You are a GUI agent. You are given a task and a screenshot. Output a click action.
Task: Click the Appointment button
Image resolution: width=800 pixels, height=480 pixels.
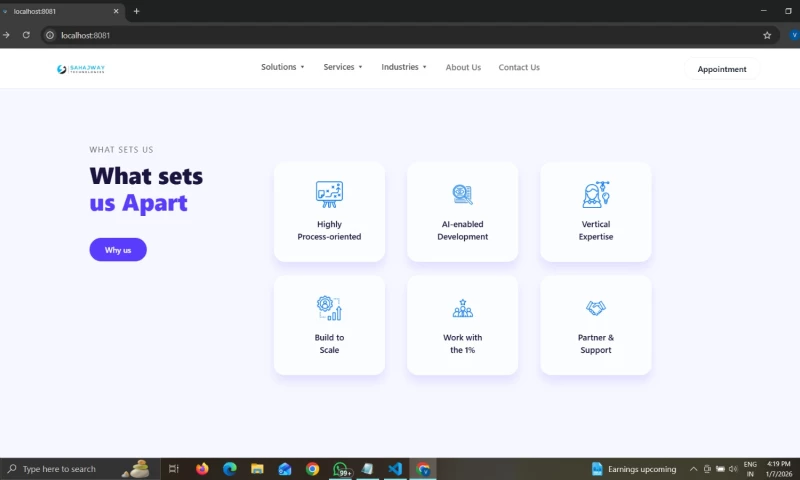point(721,69)
